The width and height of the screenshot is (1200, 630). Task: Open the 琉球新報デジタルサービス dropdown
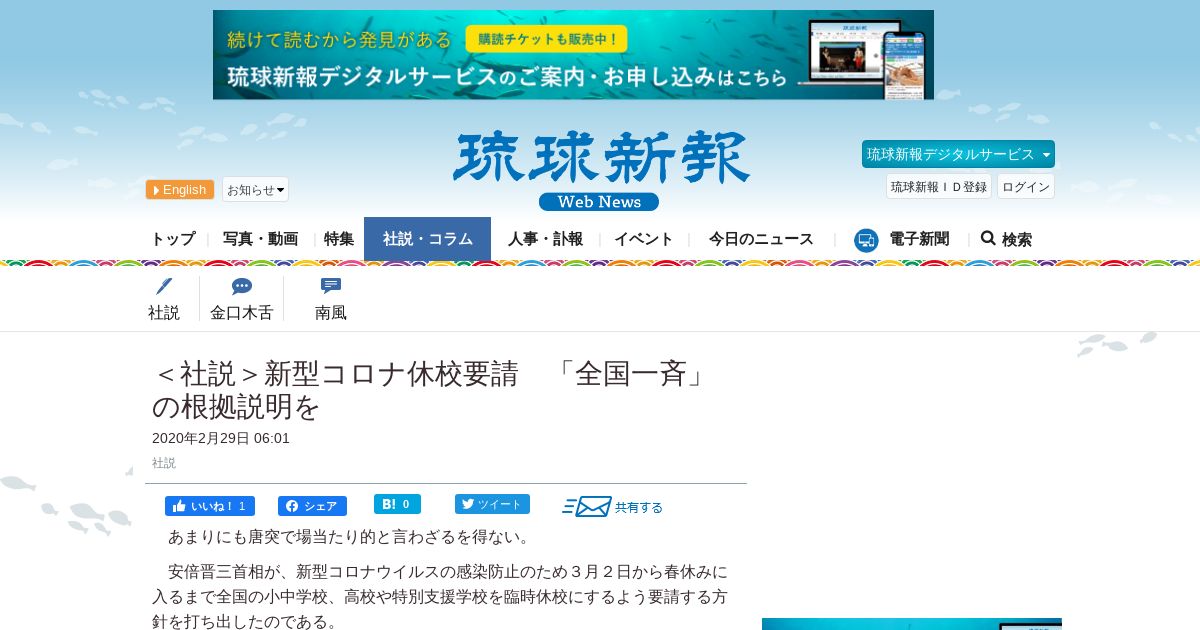tap(958, 154)
